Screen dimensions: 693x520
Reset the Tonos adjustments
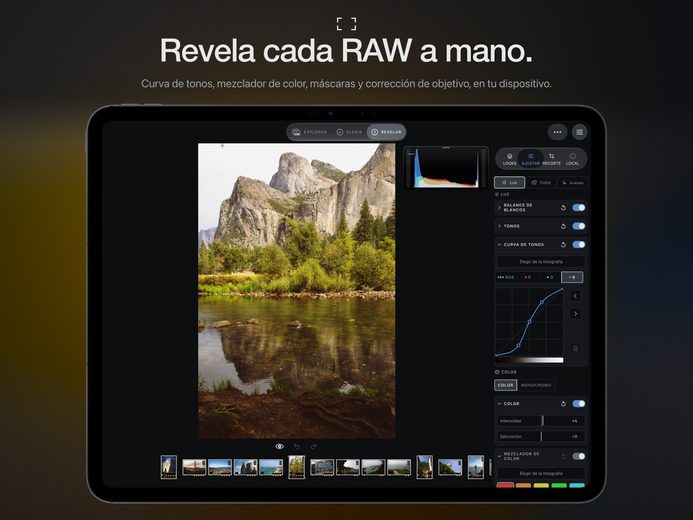tap(563, 226)
